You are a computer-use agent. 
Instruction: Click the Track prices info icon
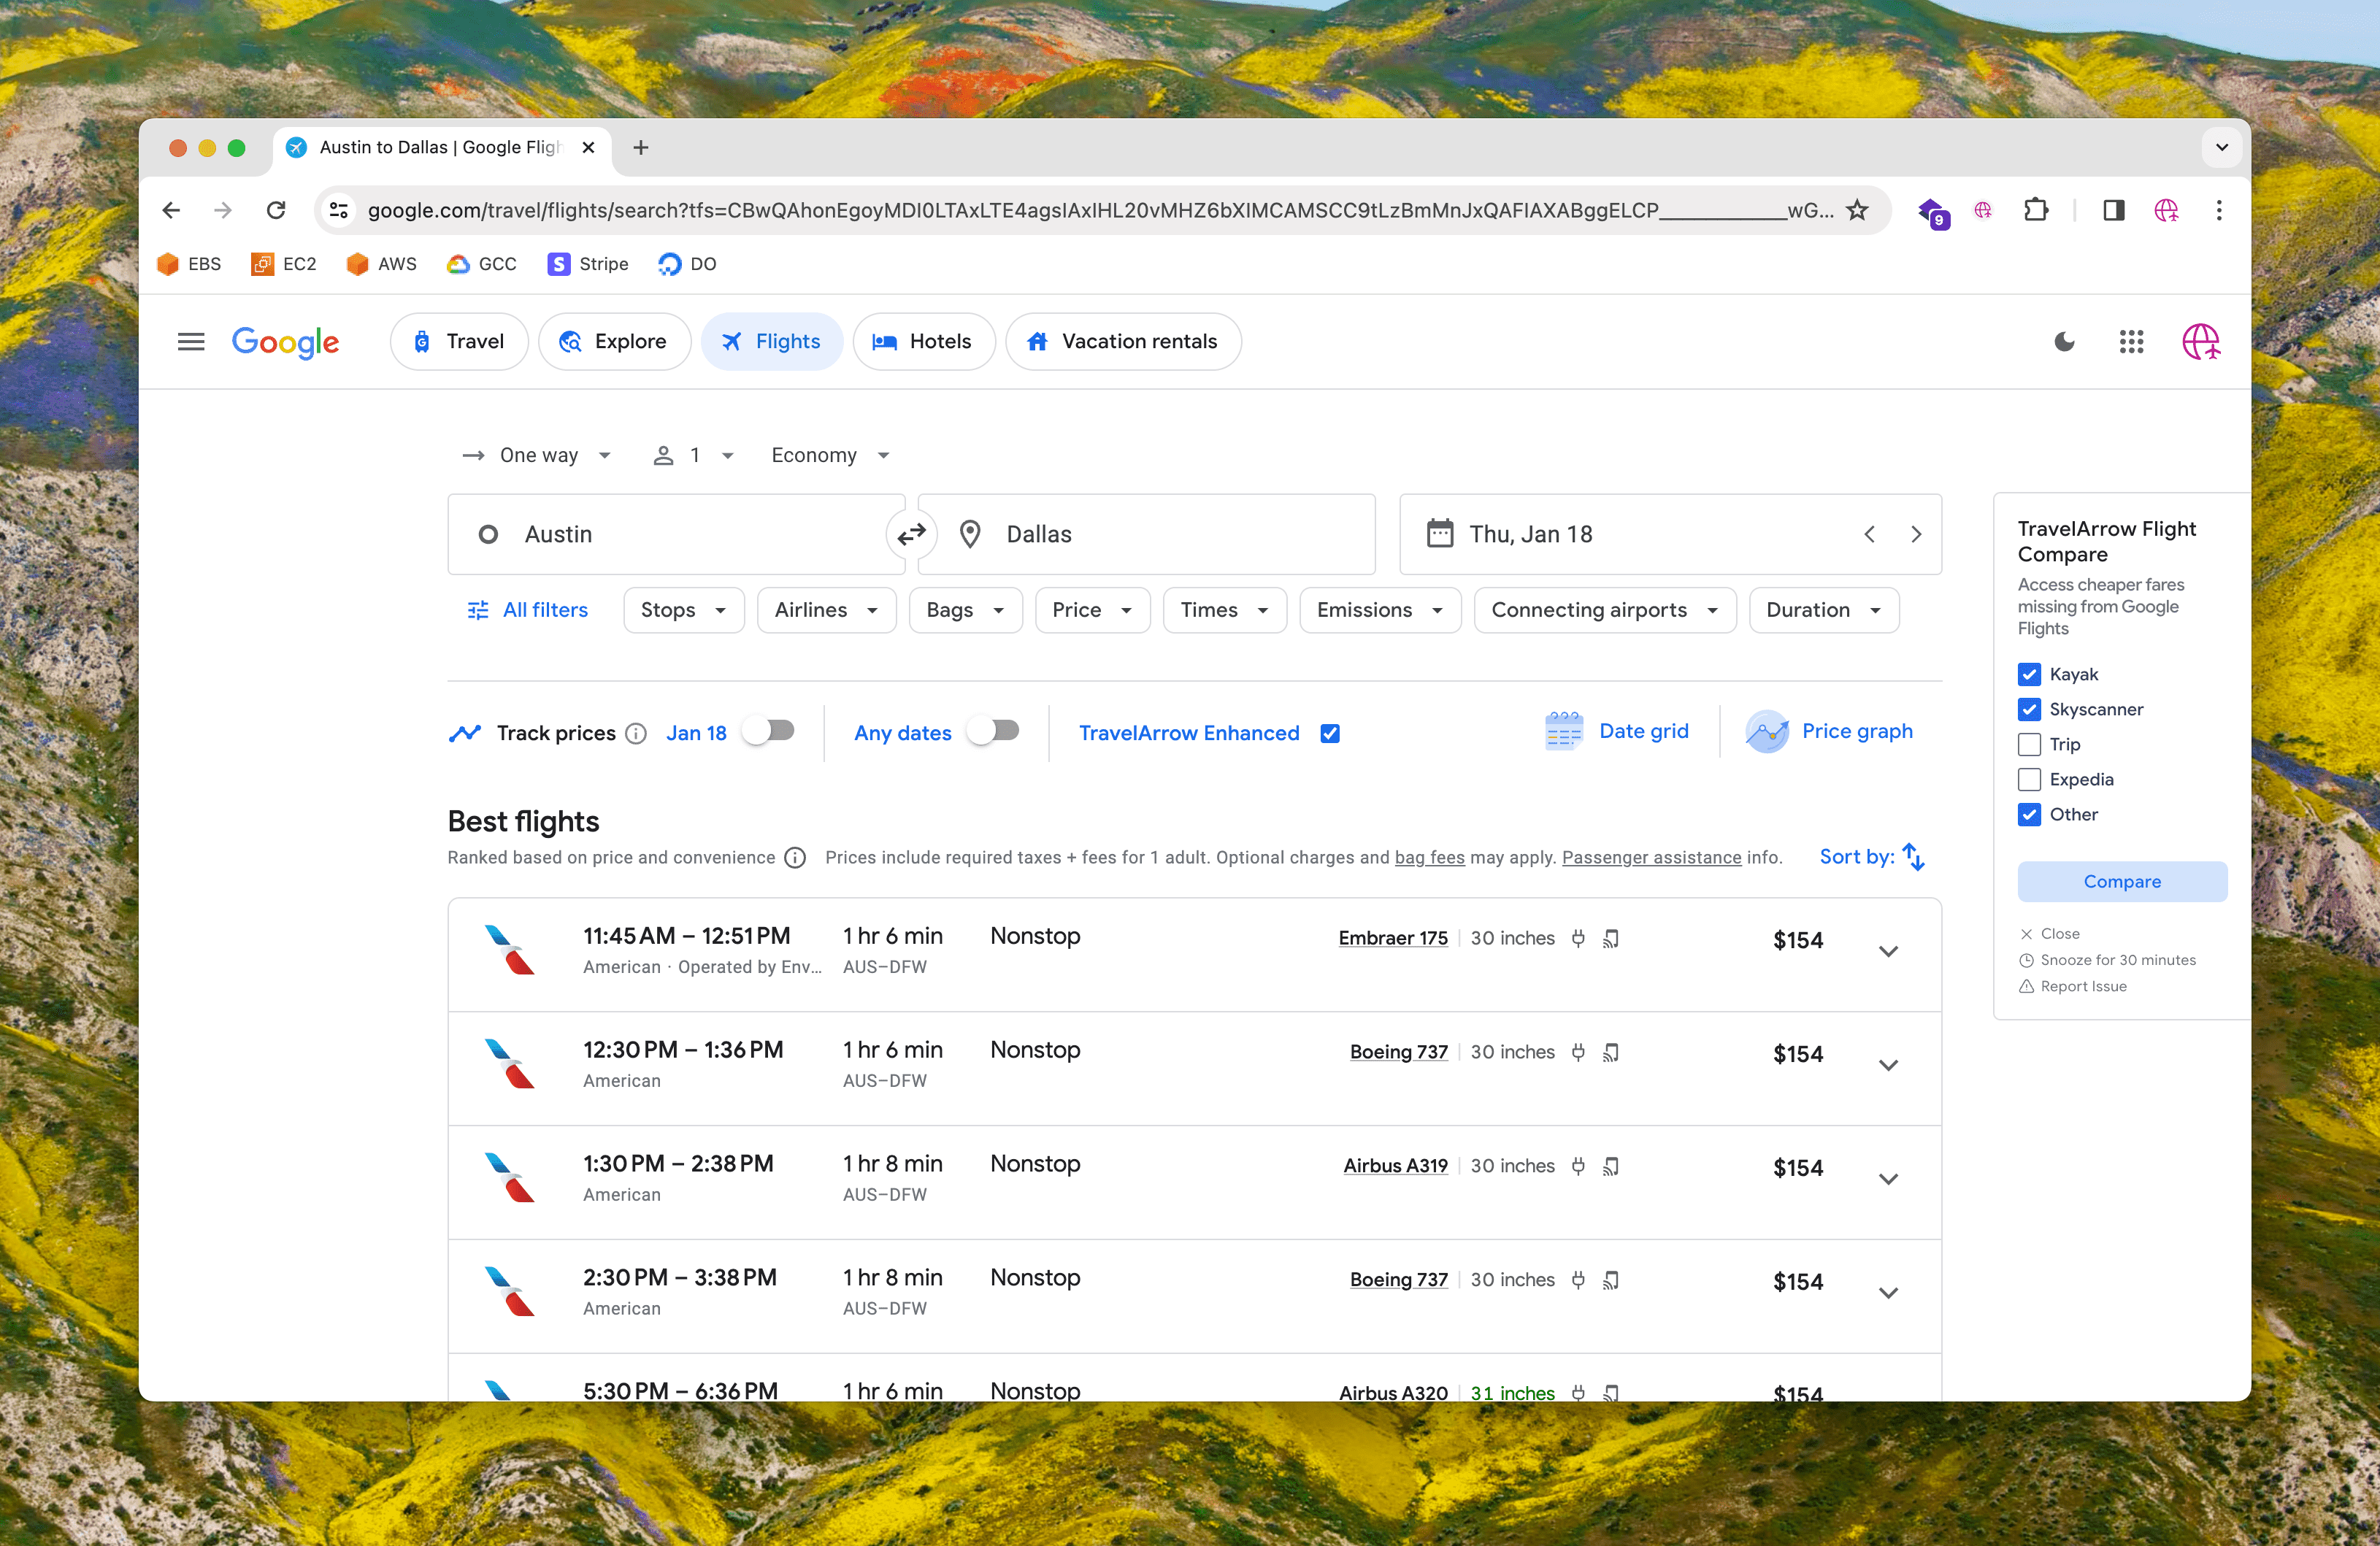[636, 733]
